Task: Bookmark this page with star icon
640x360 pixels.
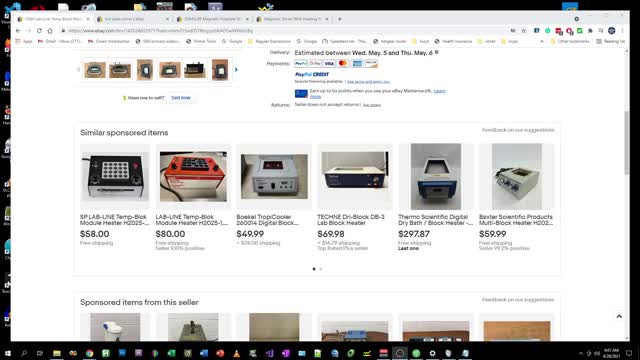Action: [x=524, y=31]
